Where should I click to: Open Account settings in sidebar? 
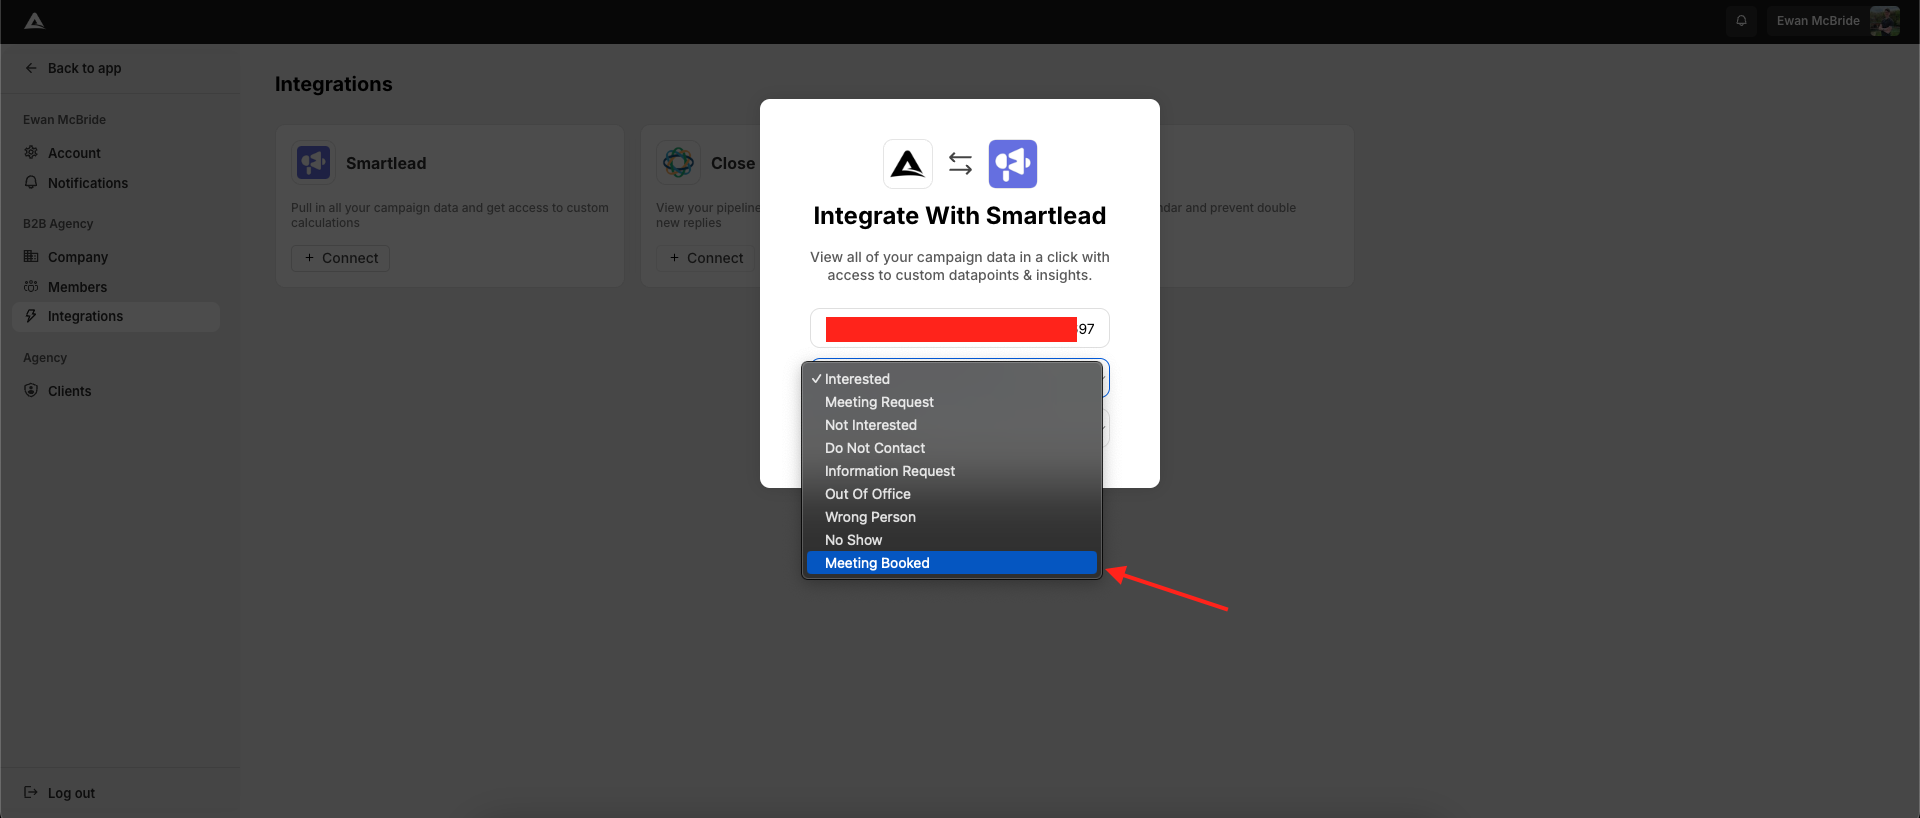(74, 153)
